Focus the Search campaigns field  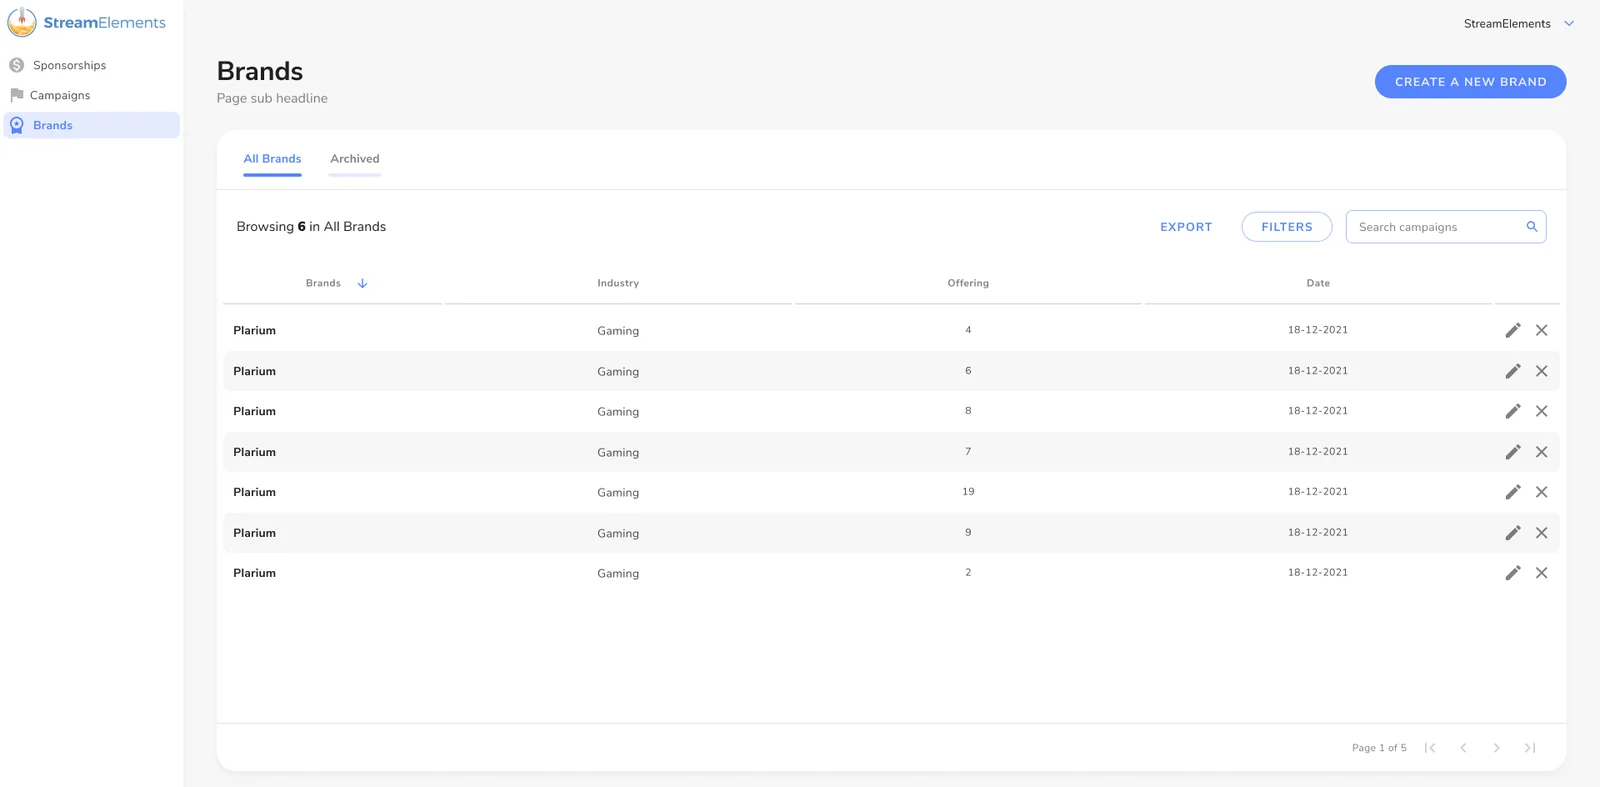1445,227
